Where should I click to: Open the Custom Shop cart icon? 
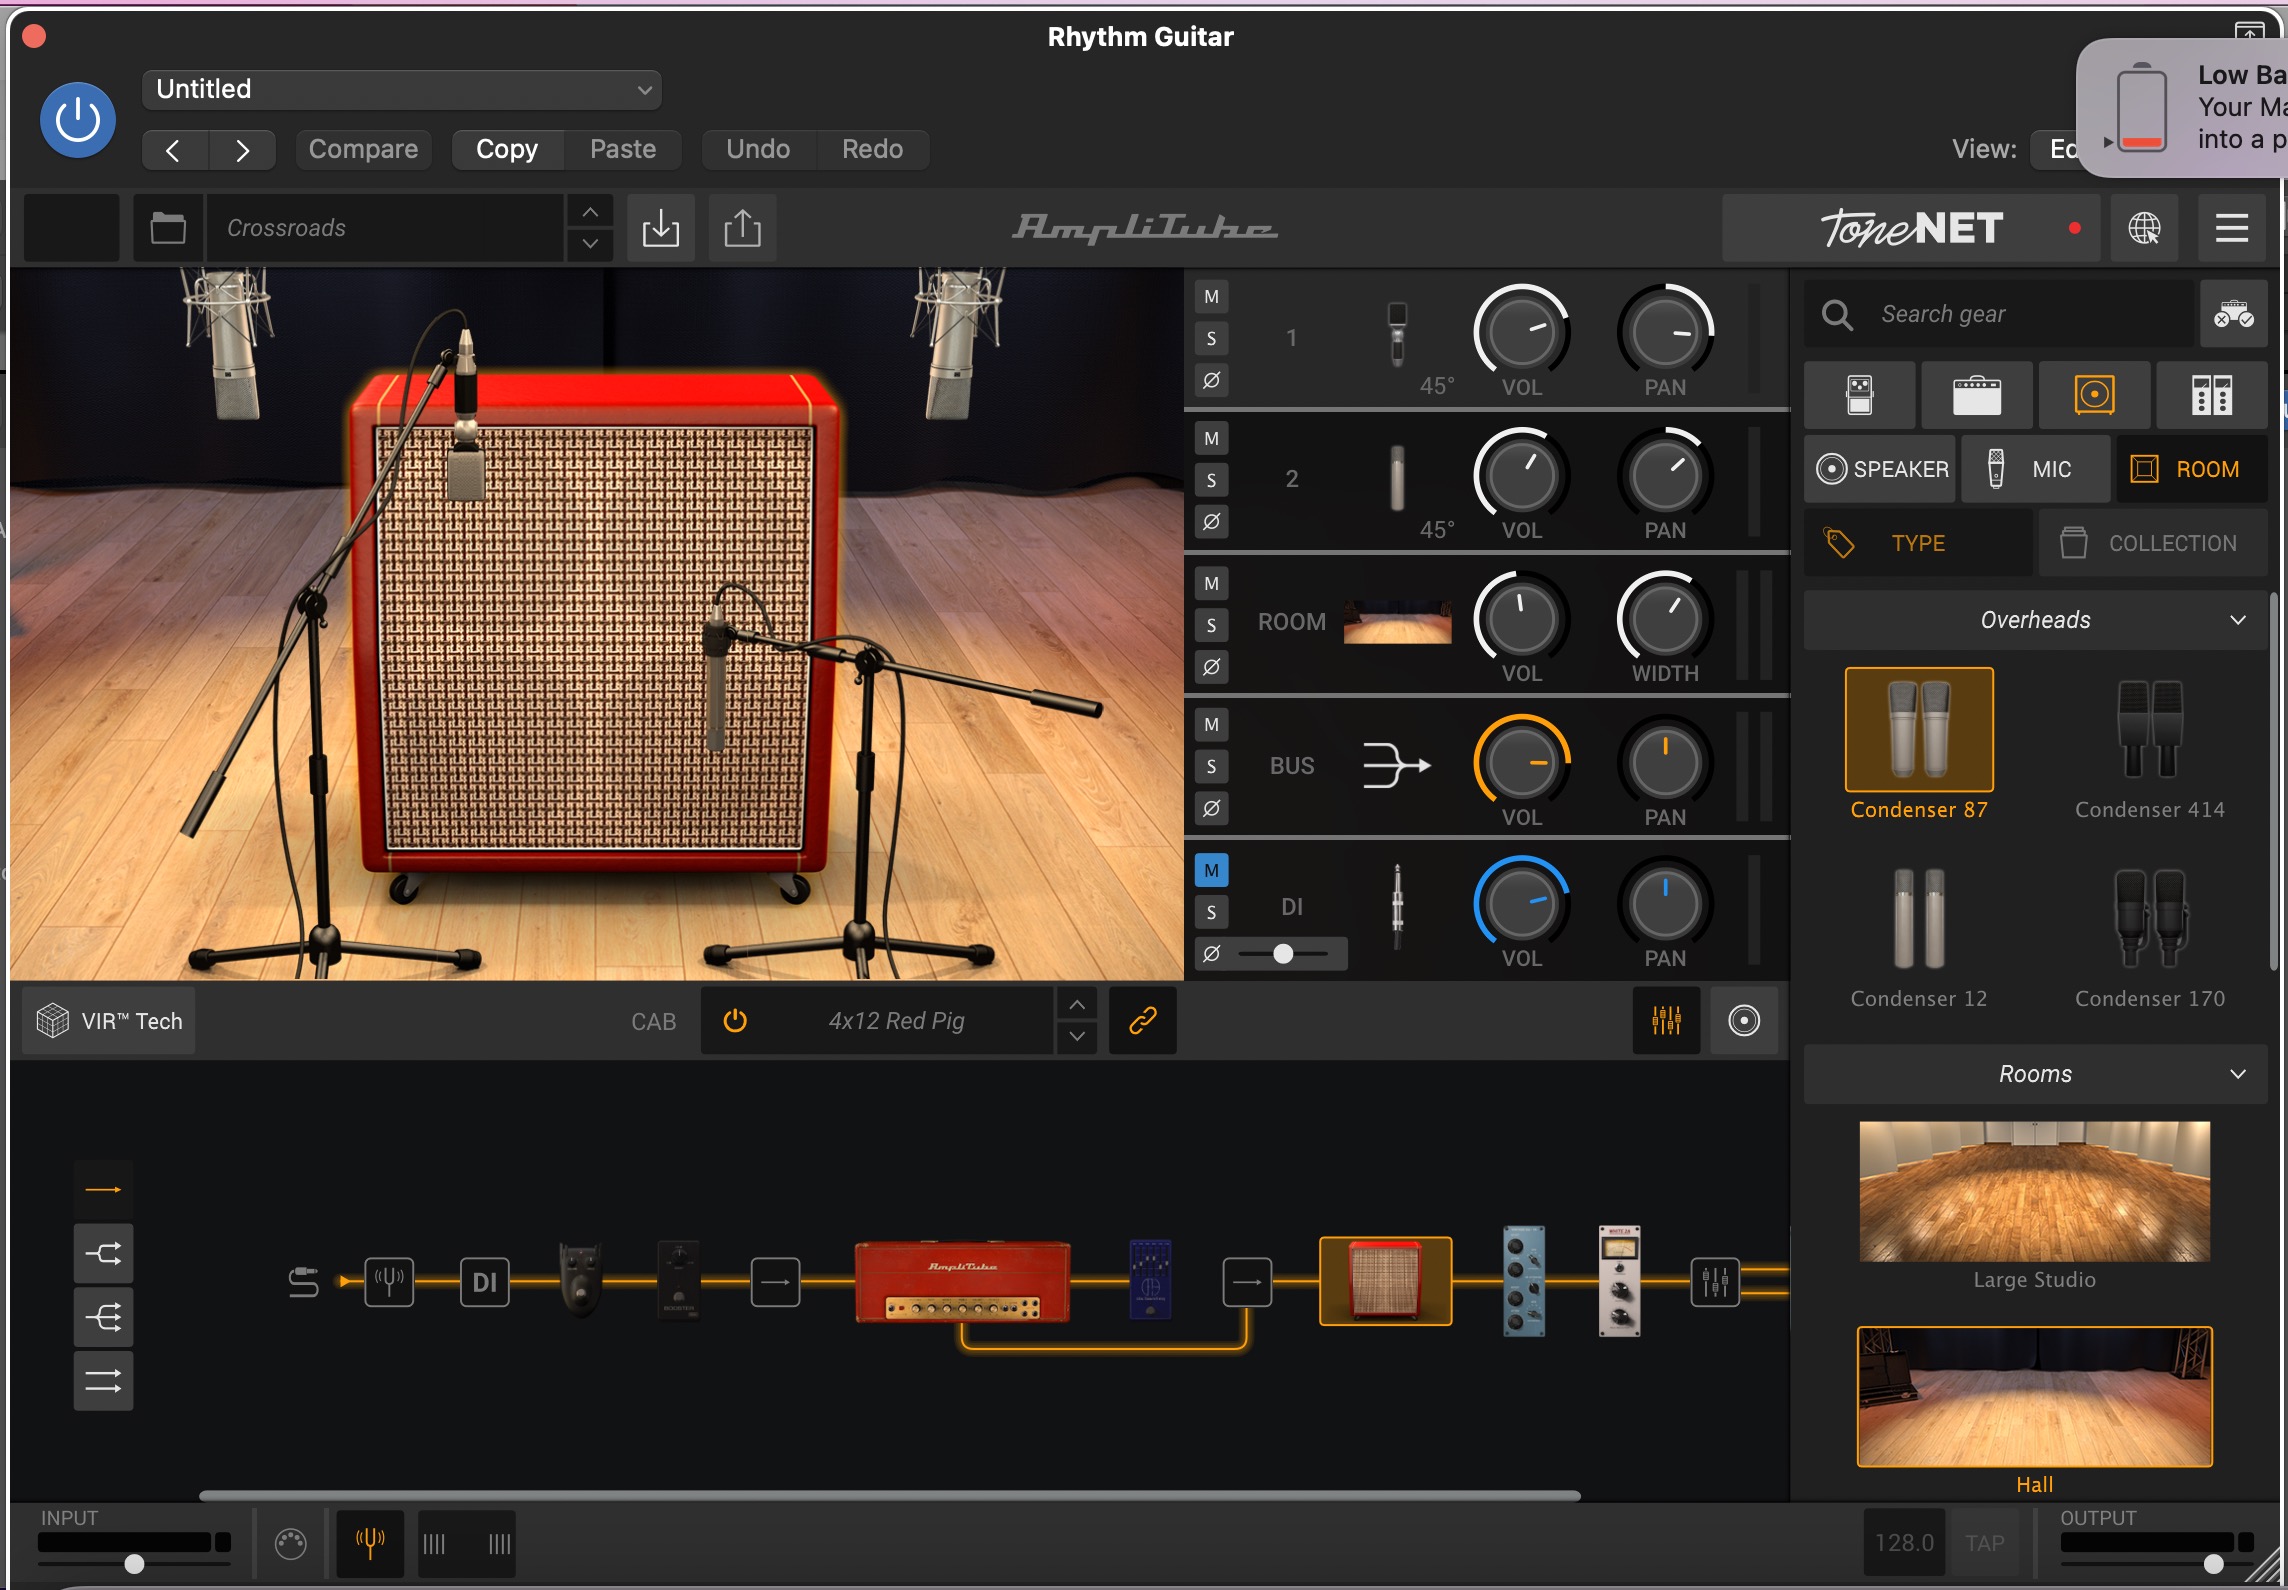(x=2233, y=314)
